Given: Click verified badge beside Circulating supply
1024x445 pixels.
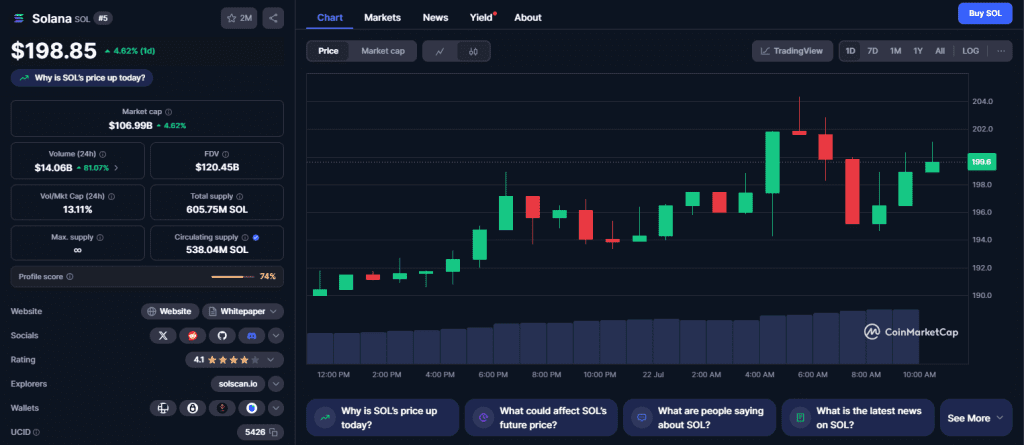Looking at the screenshot, I should pos(256,237).
